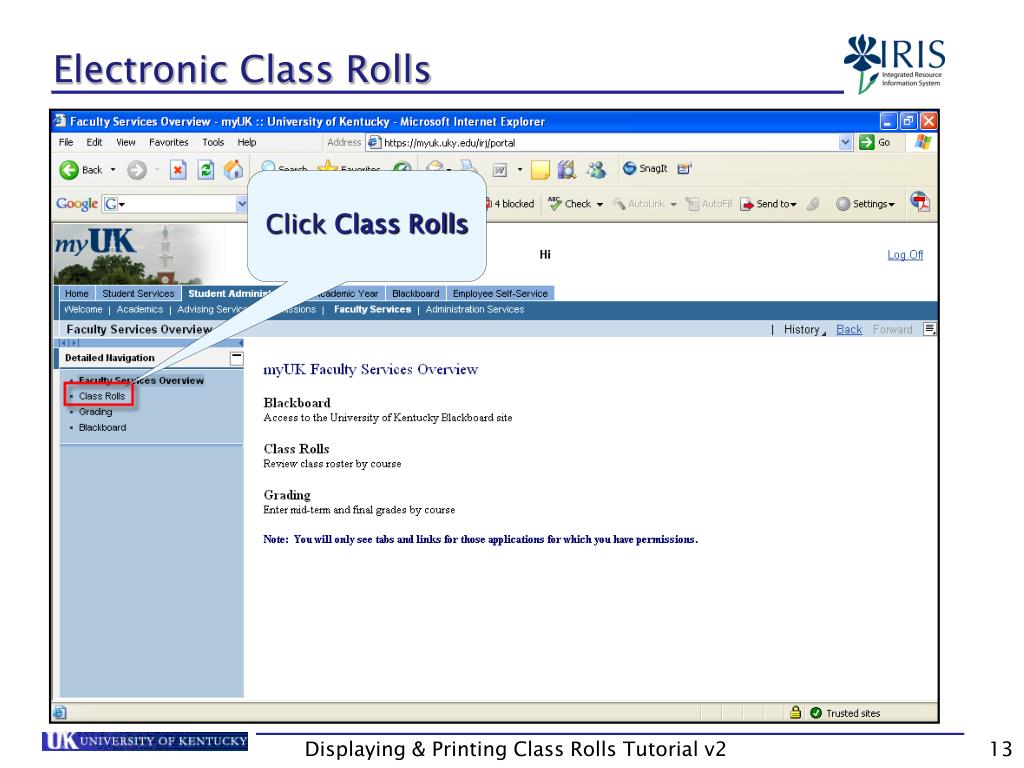Viewport: 1024px width, 768px height.
Task: Switch to the Student Services tab
Action: coord(138,294)
